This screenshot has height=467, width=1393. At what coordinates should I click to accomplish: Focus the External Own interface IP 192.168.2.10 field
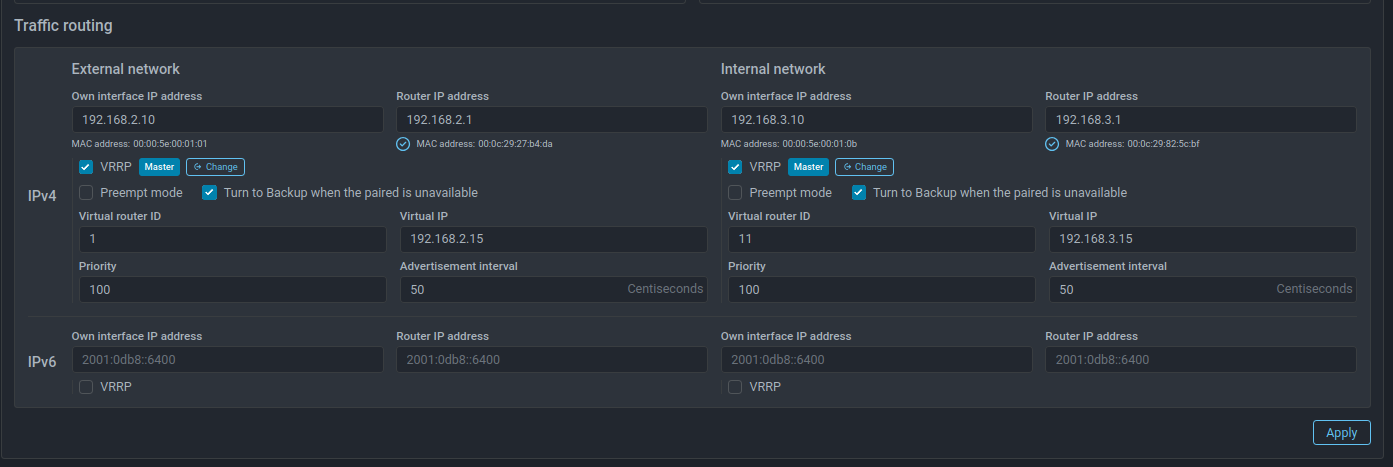(x=227, y=120)
